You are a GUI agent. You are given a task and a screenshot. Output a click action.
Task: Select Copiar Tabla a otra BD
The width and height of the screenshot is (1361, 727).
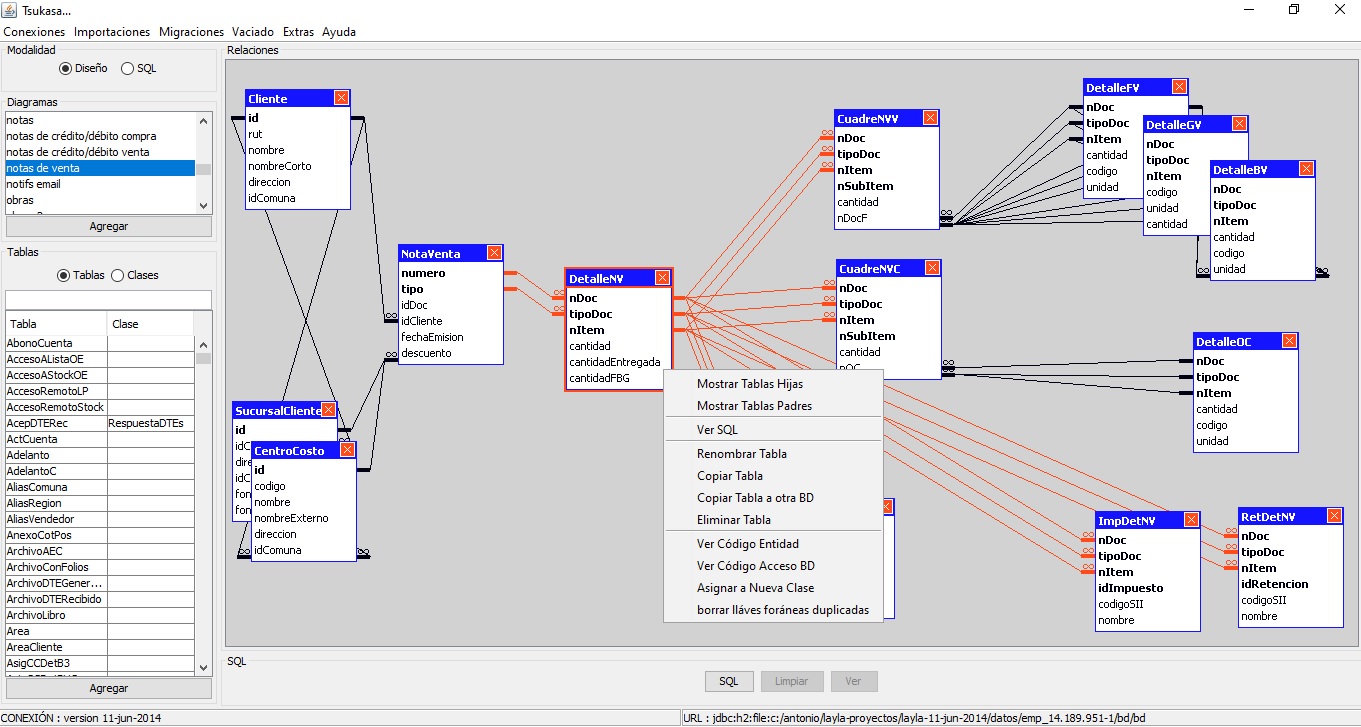pyautogui.click(x=773, y=498)
